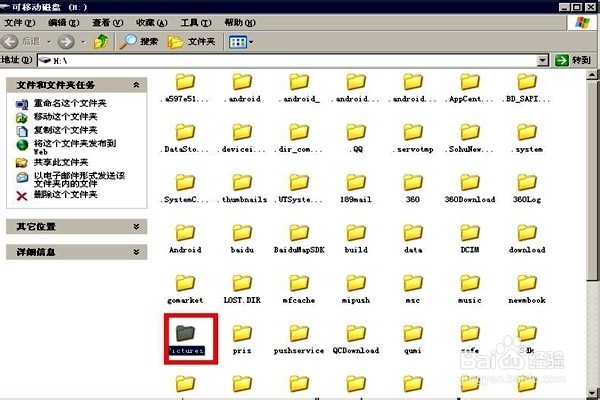This screenshot has width=600, height=400.
Task: Select the selected Pictures folder
Action: click(x=186, y=339)
